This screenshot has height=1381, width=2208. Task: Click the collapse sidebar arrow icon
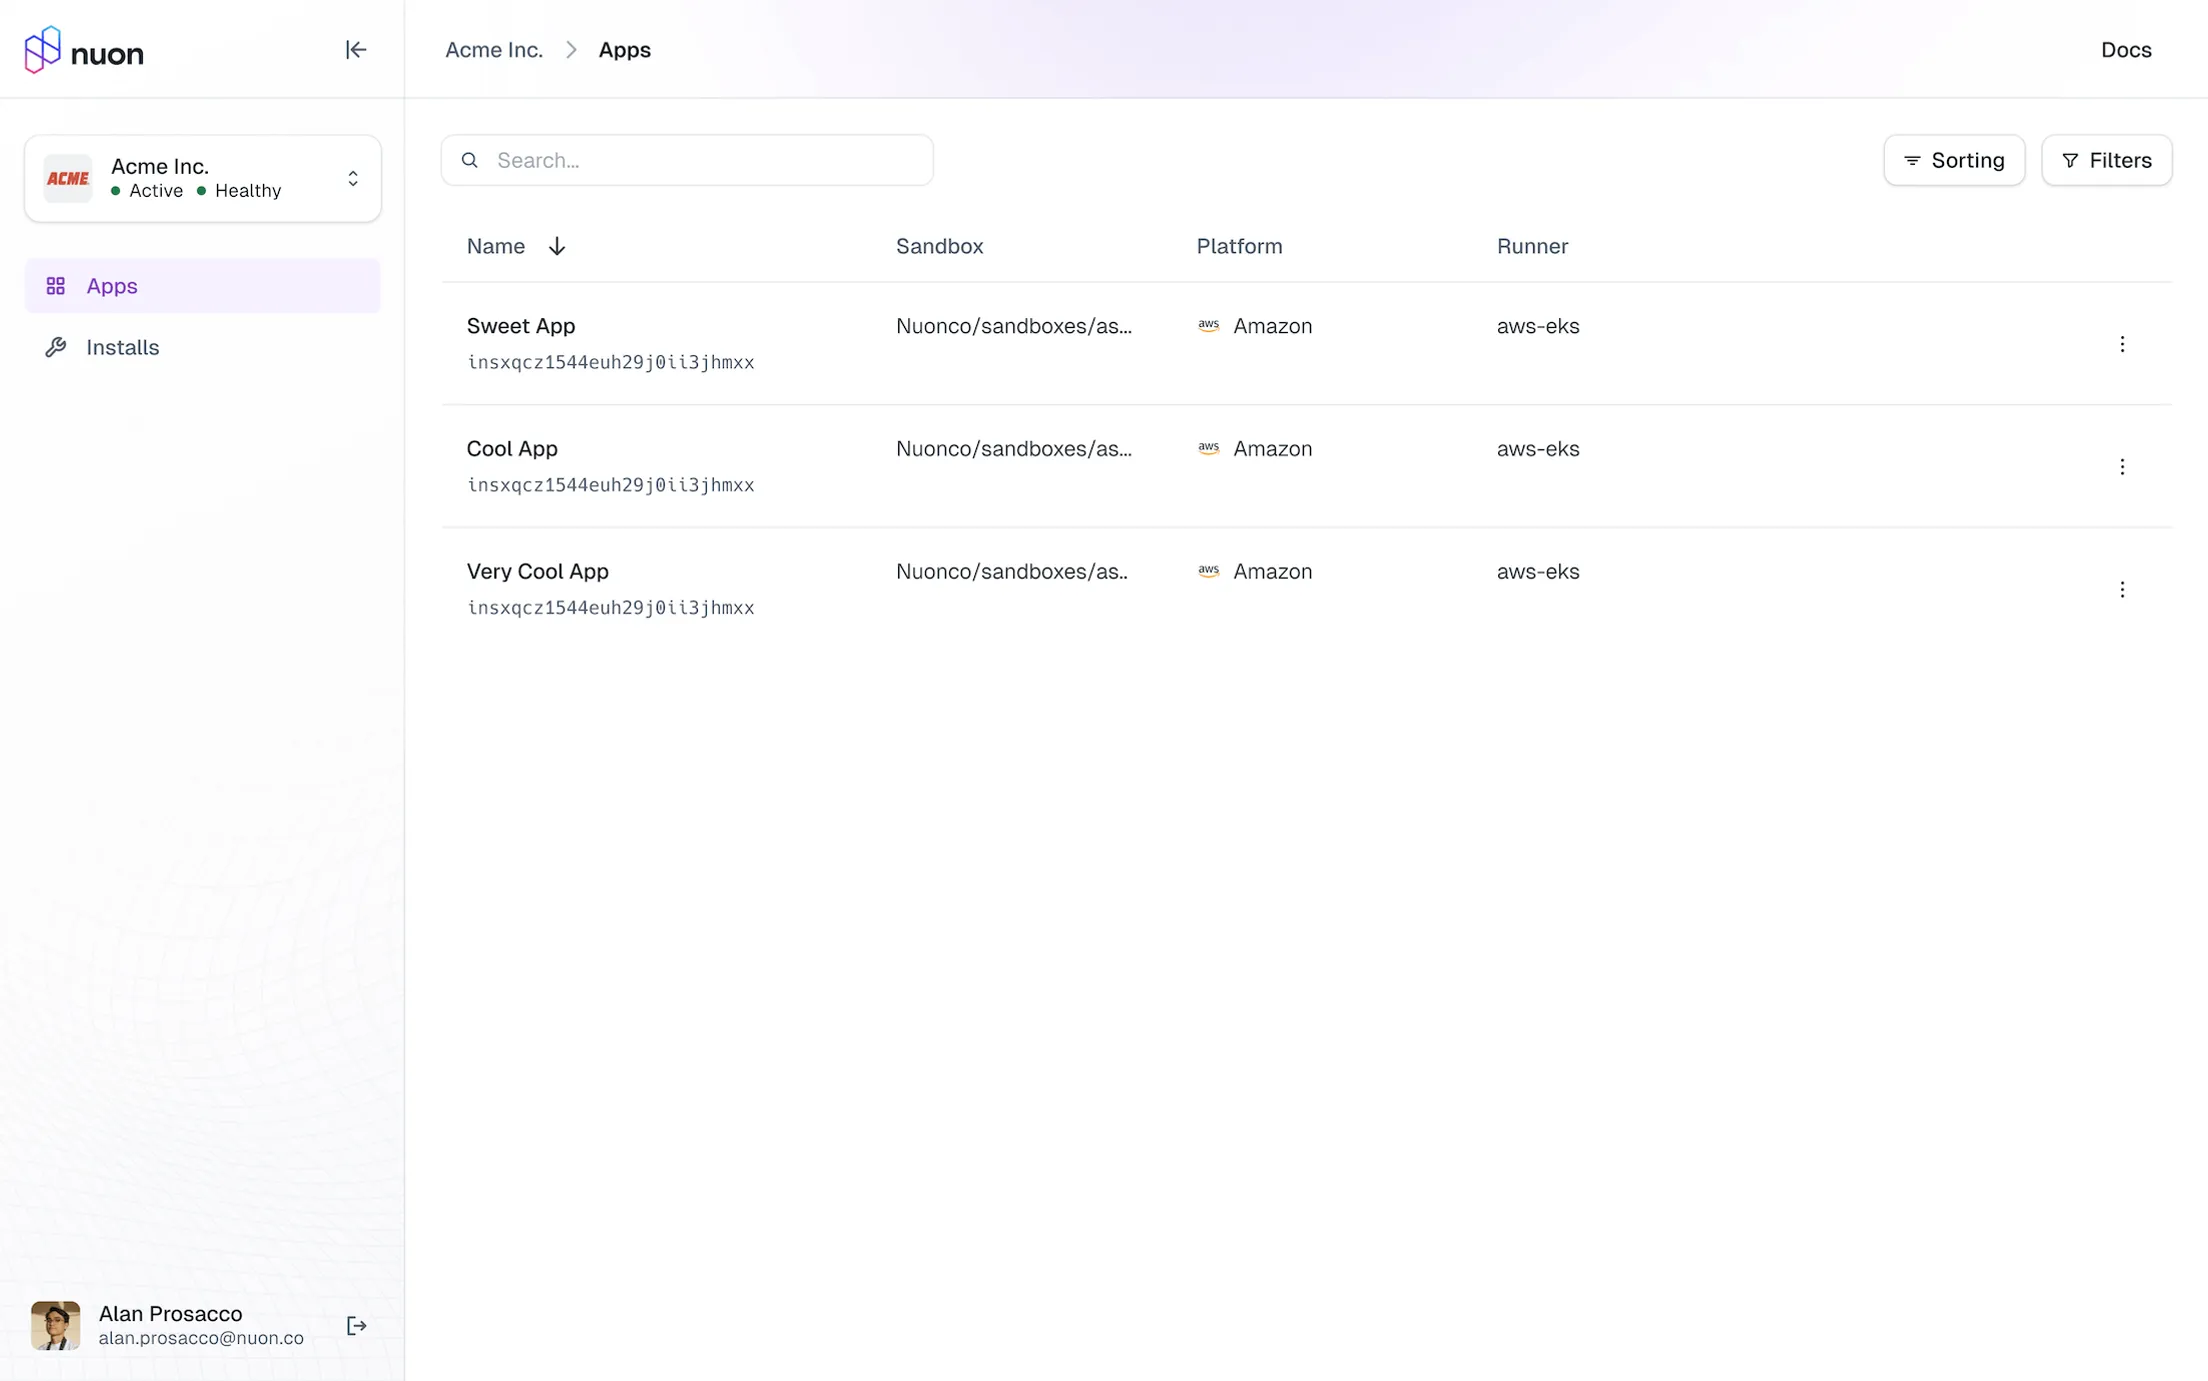pos(355,49)
